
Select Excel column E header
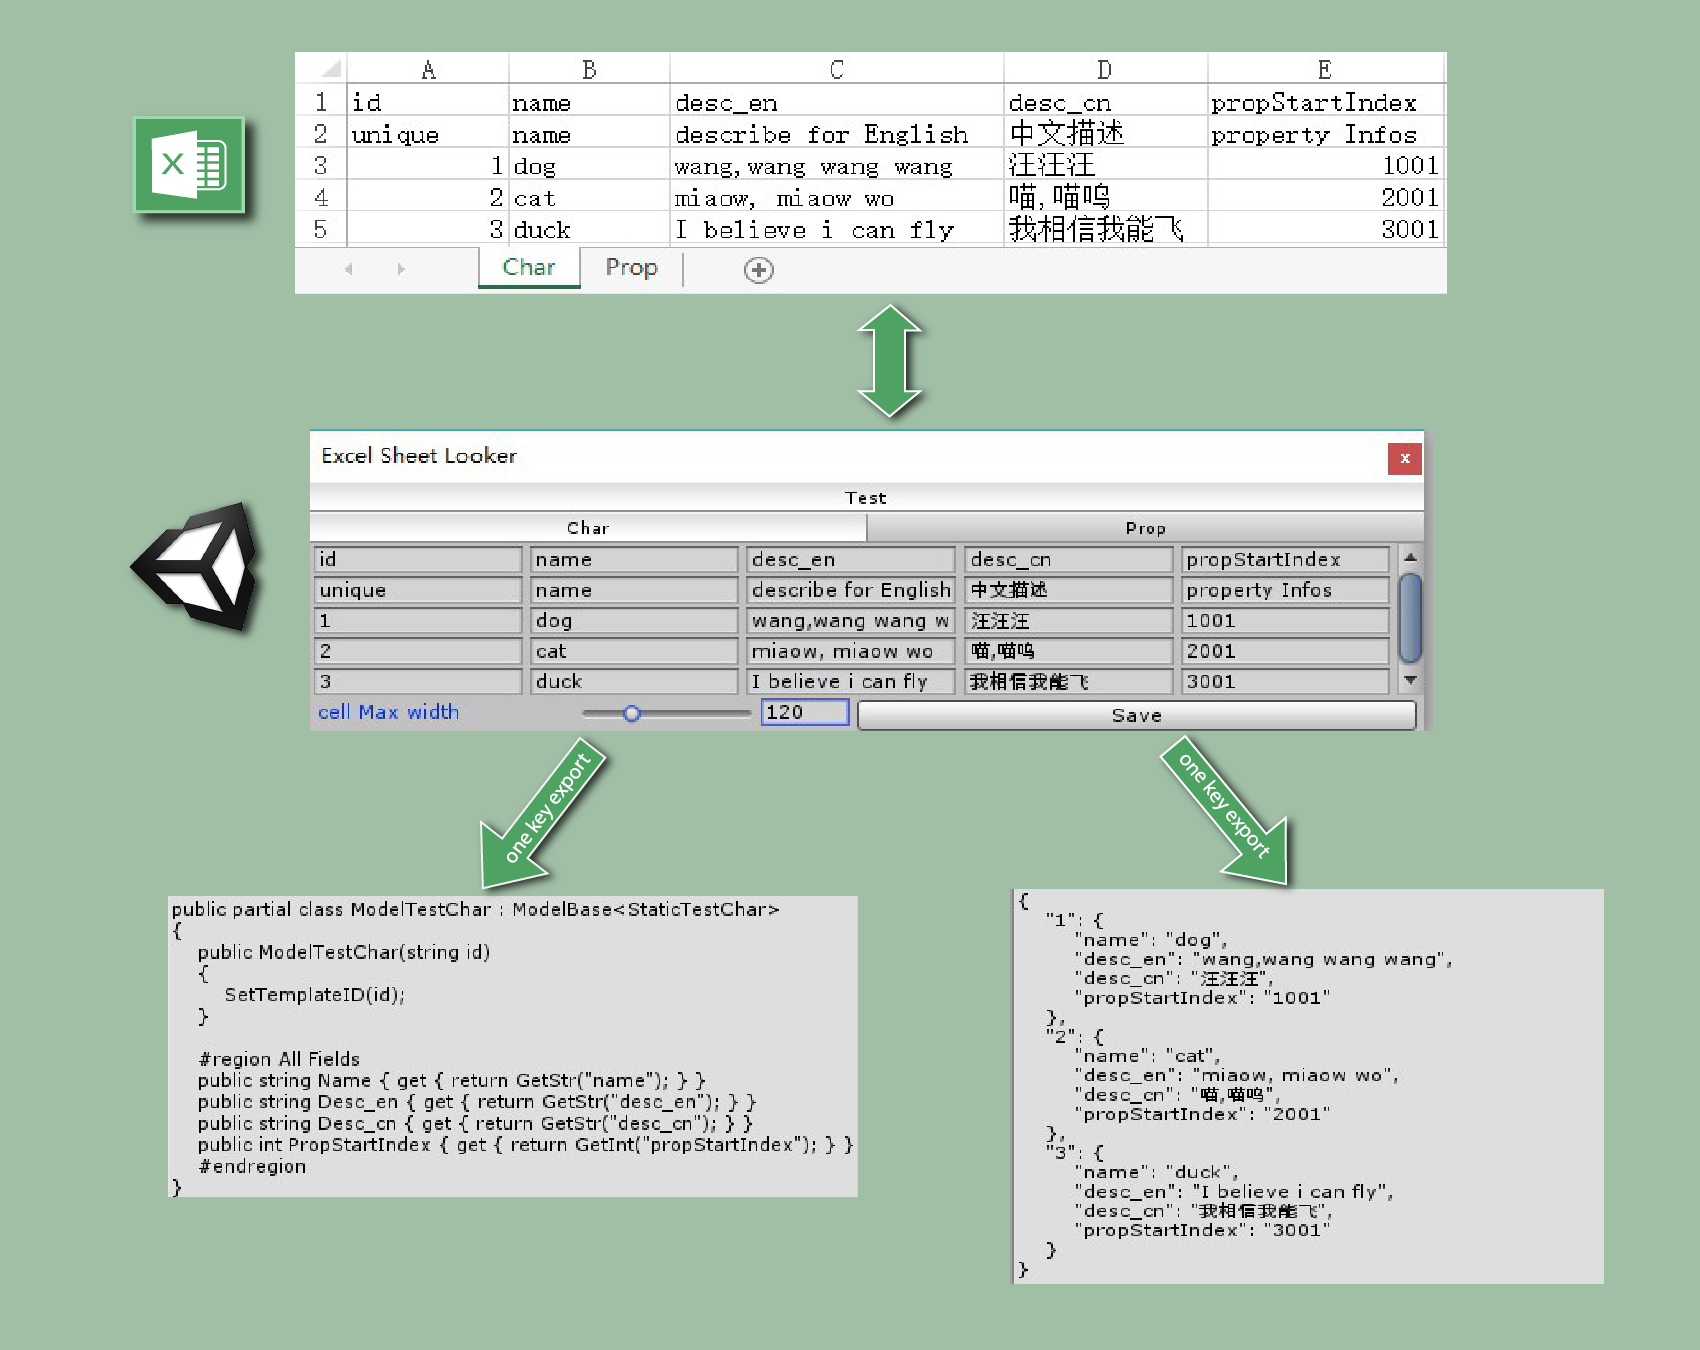pyautogui.click(x=1325, y=69)
